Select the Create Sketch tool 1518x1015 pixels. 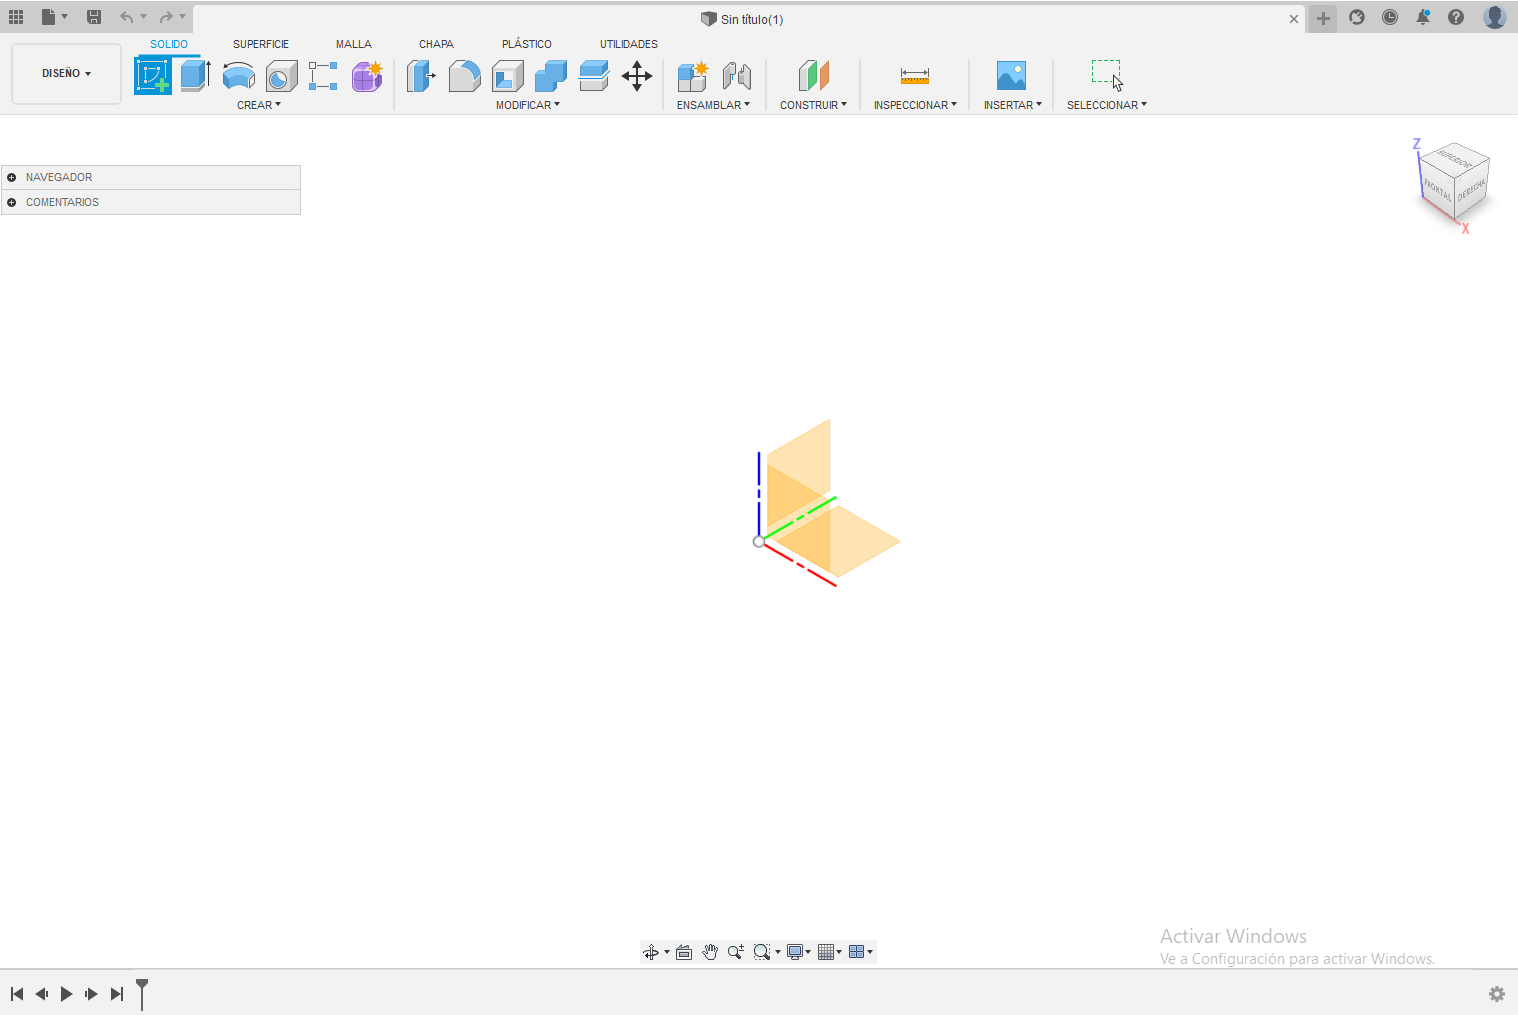(153, 76)
